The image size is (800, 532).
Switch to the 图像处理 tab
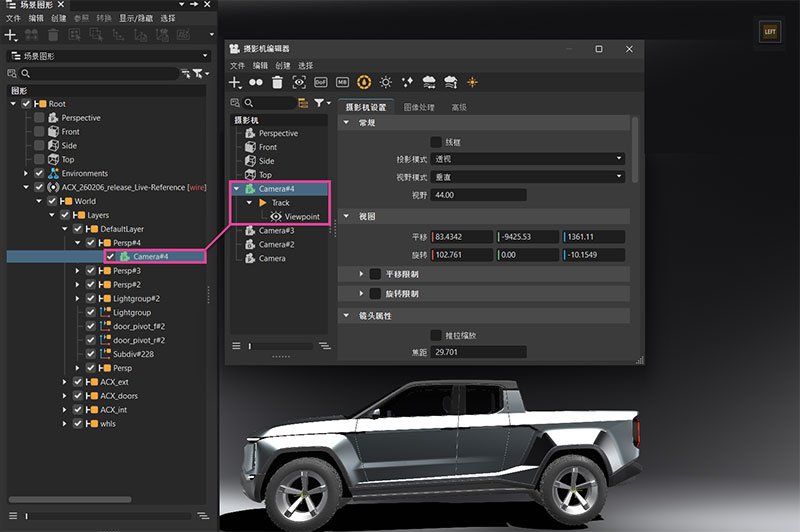point(419,107)
